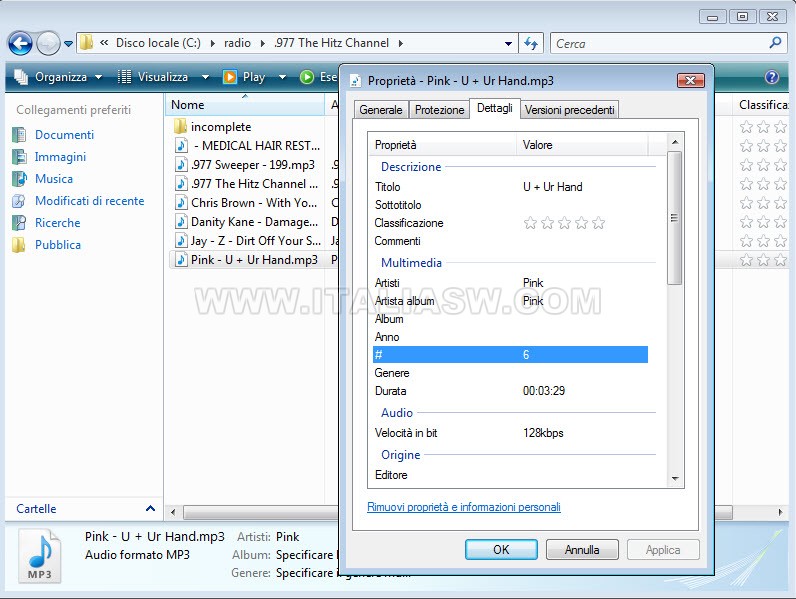Click the Forward navigation arrow in Explorer
Screen dimensions: 796x599
(49, 44)
